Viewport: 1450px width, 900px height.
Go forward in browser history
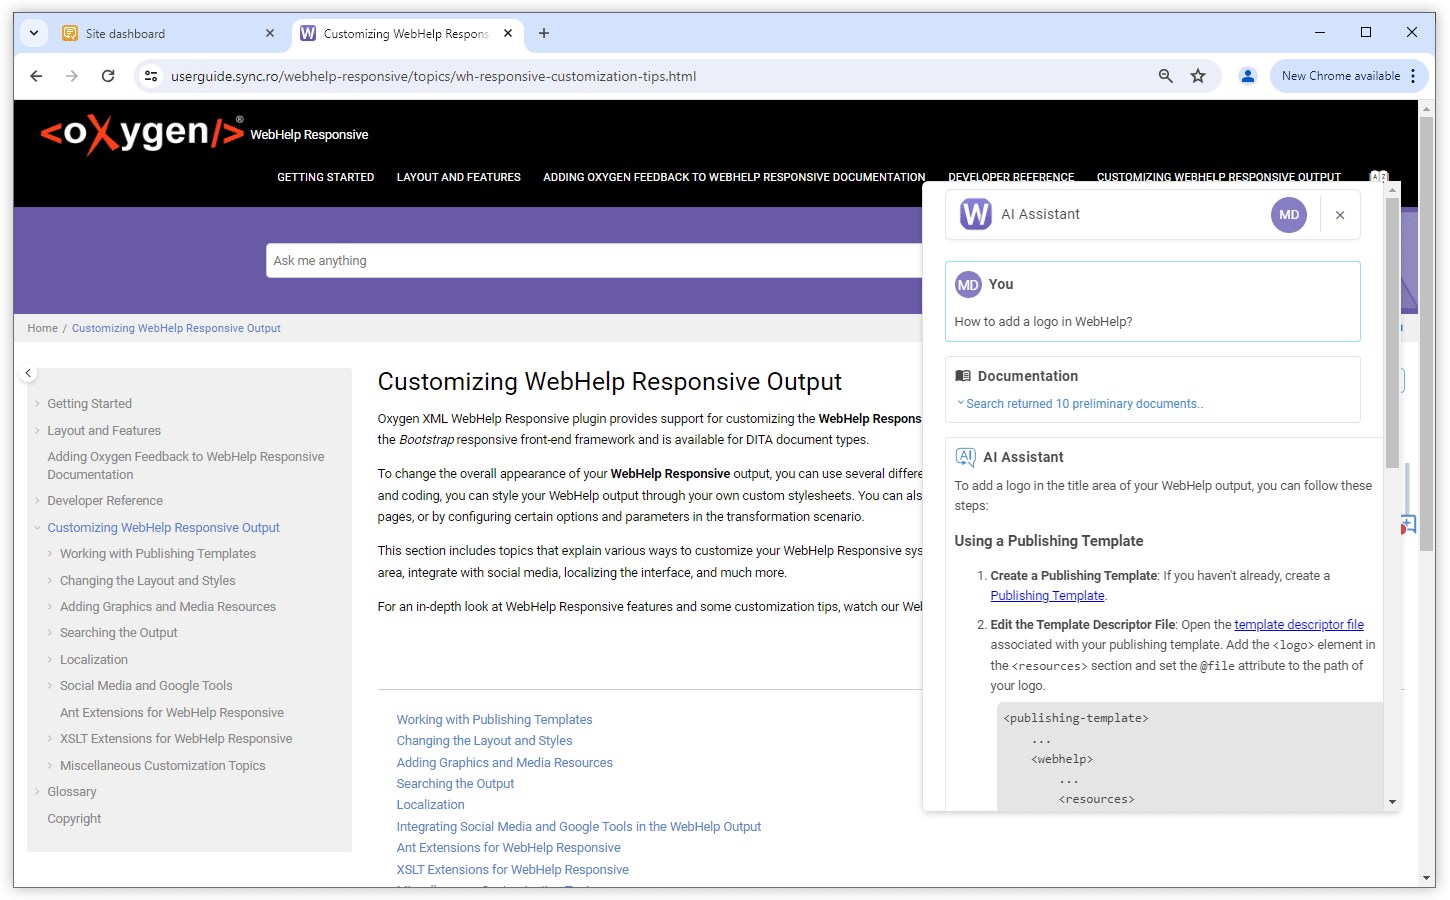pyautogui.click(x=72, y=76)
